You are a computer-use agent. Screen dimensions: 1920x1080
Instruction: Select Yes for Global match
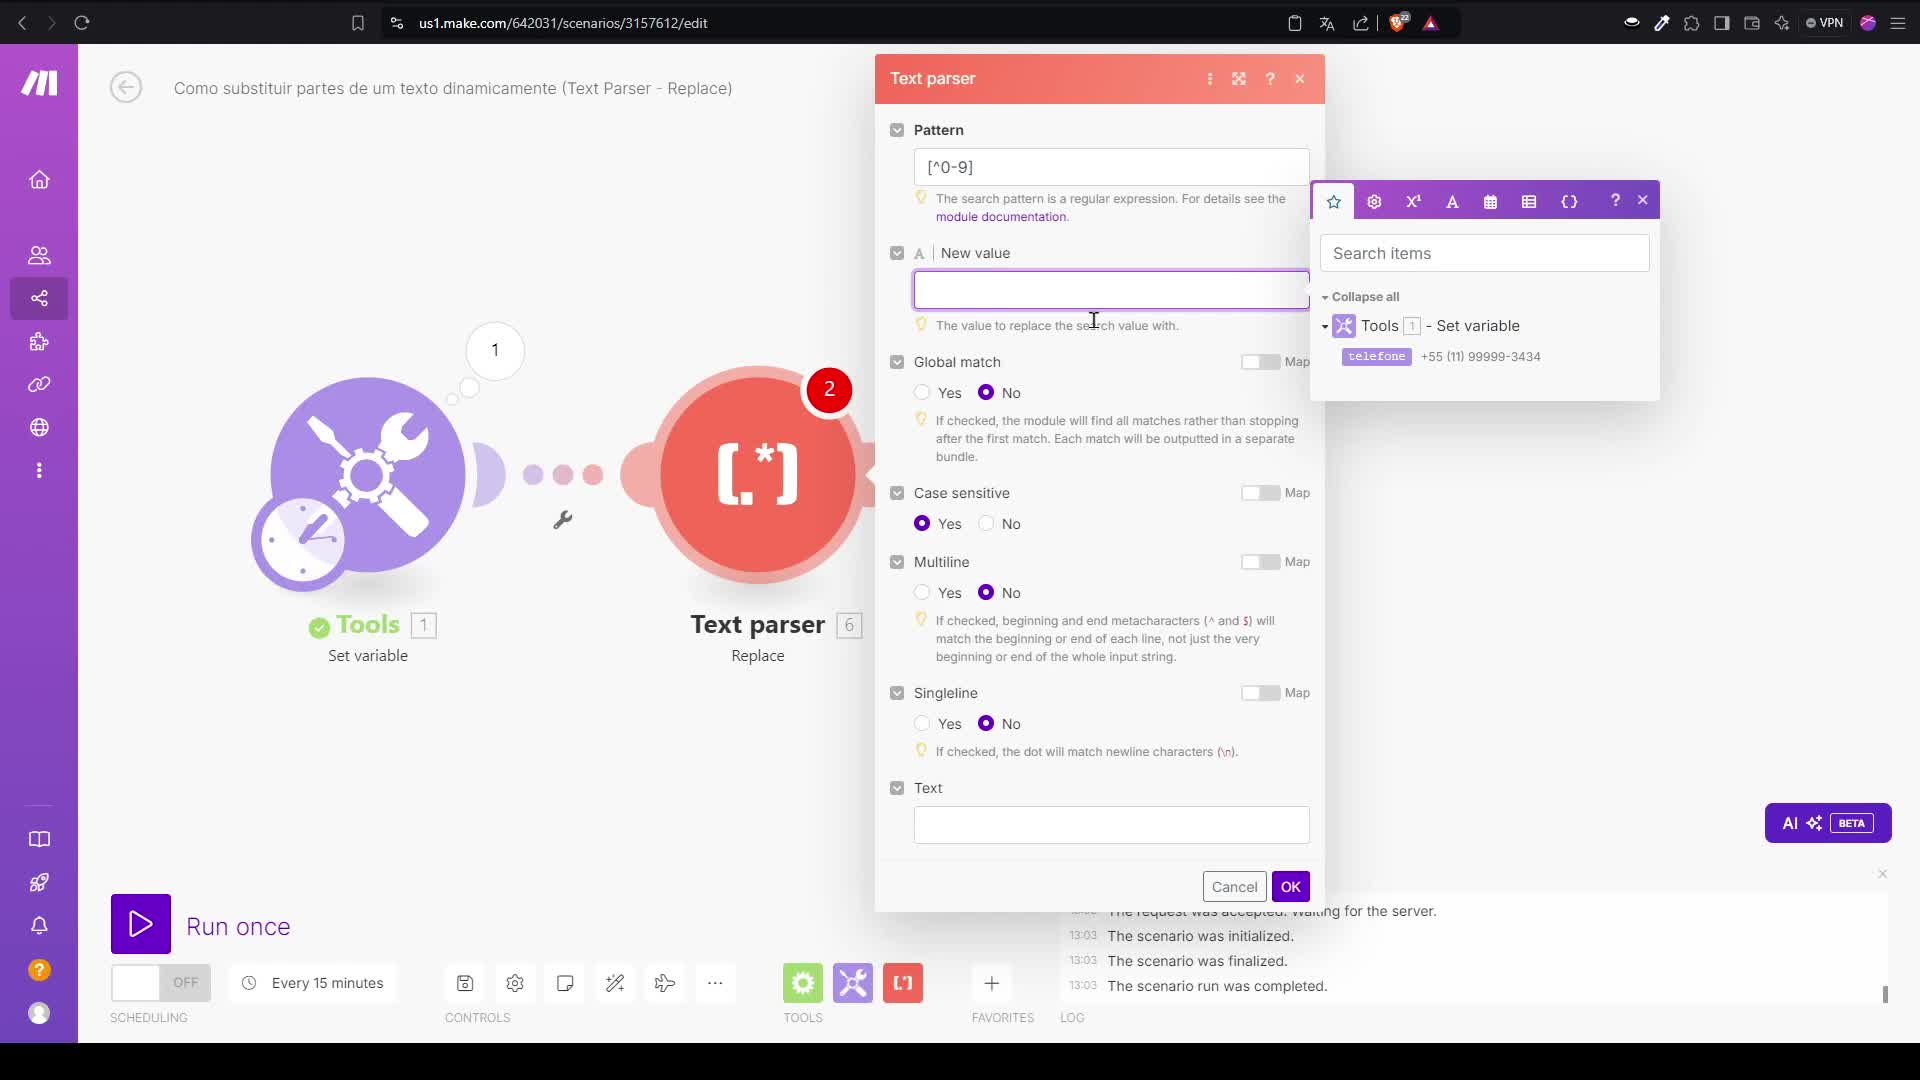pyautogui.click(x=922, y=393)
